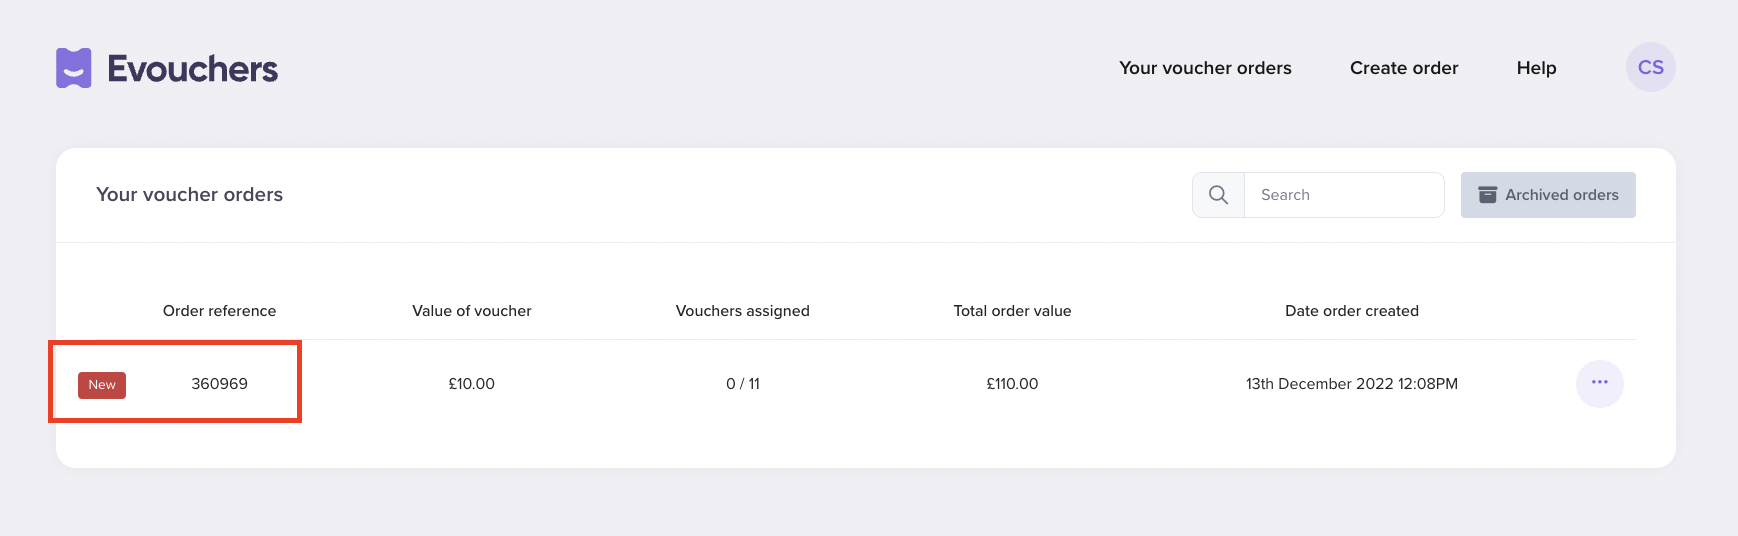Open three-dot options for order 360969
This screenshot has height=536, width=1738.
pos(1600,384)
